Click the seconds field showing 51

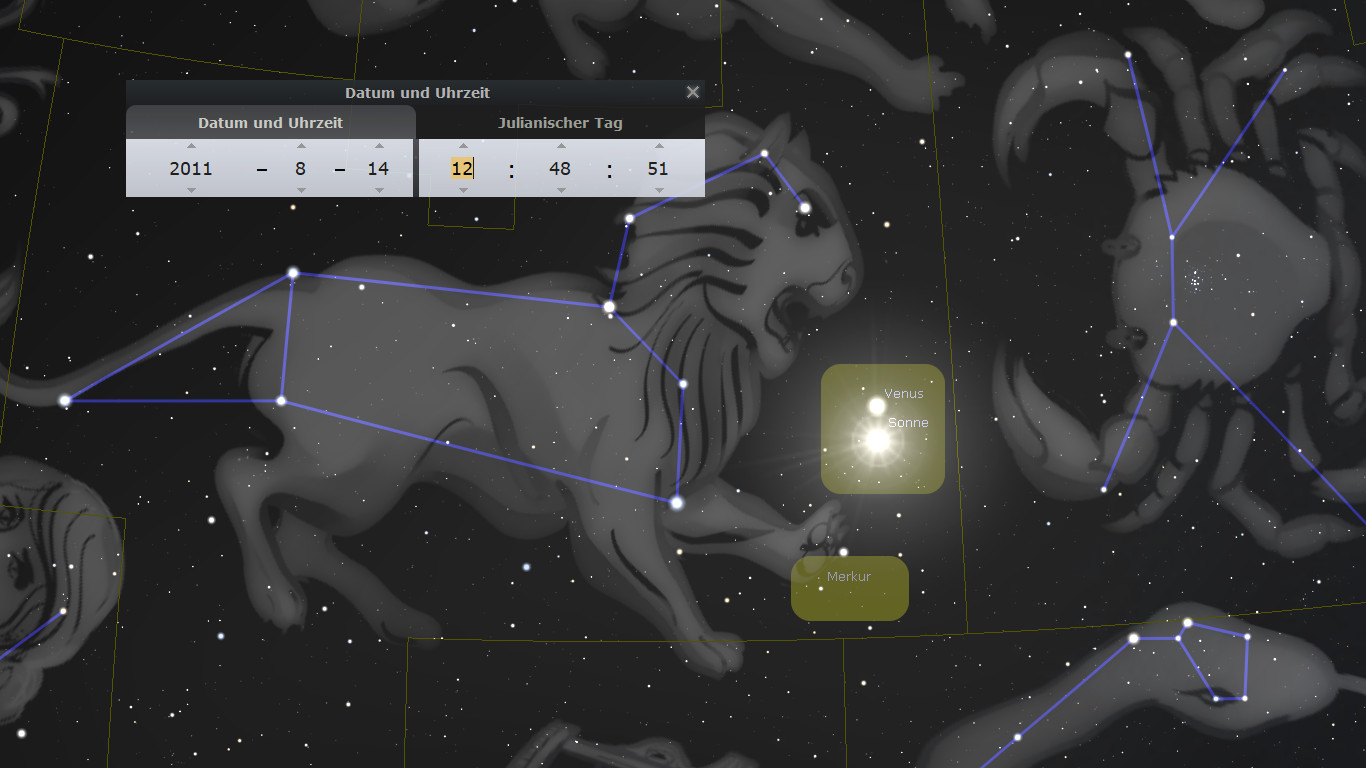[x=658, y=168]
